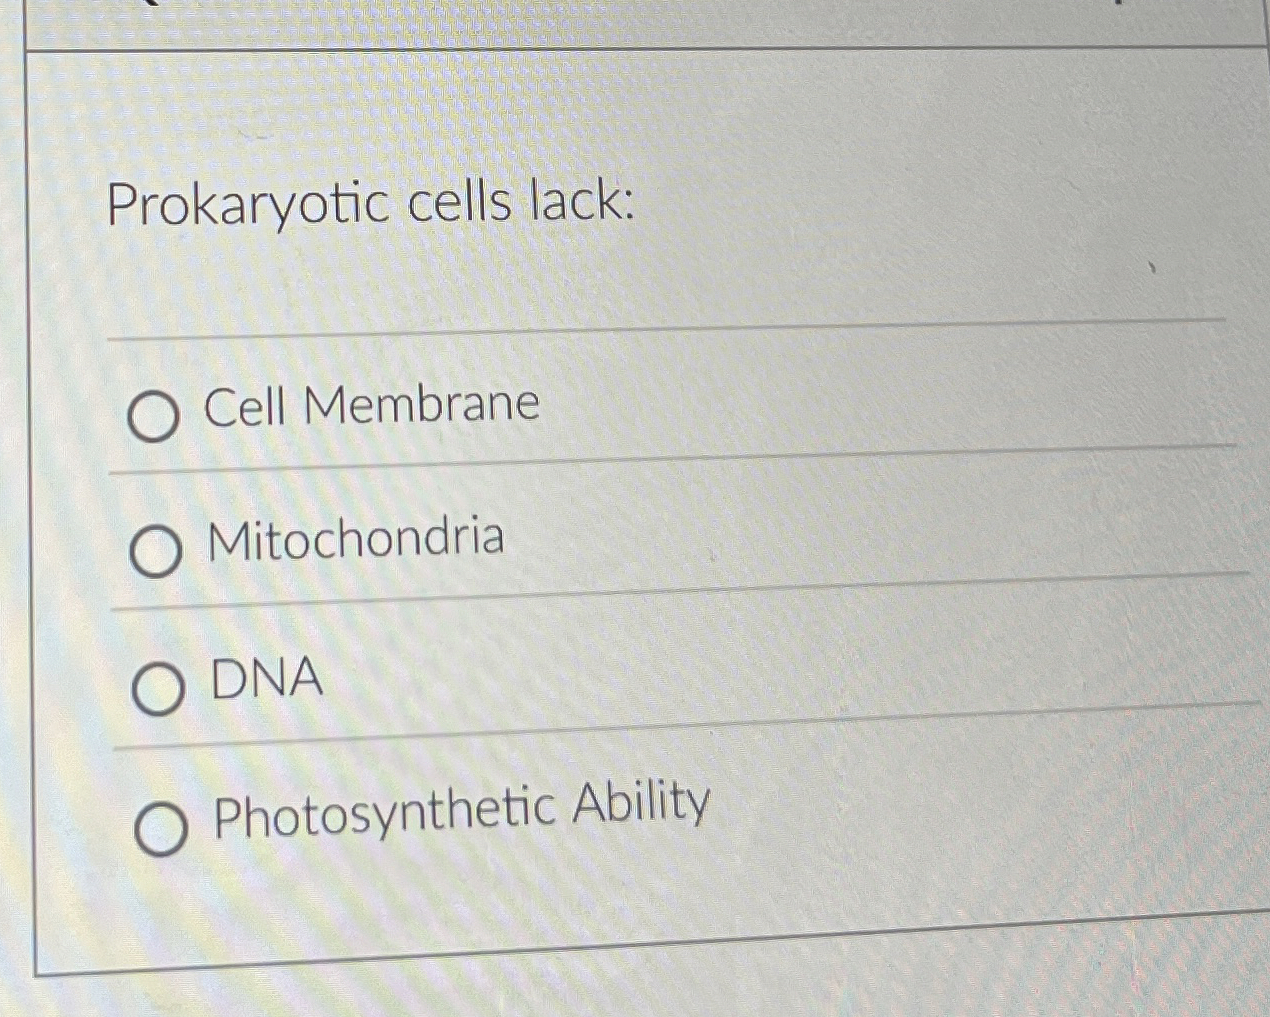Click the Mitochondria answer text
The image size is (1270, 1017).
point(355,540)
